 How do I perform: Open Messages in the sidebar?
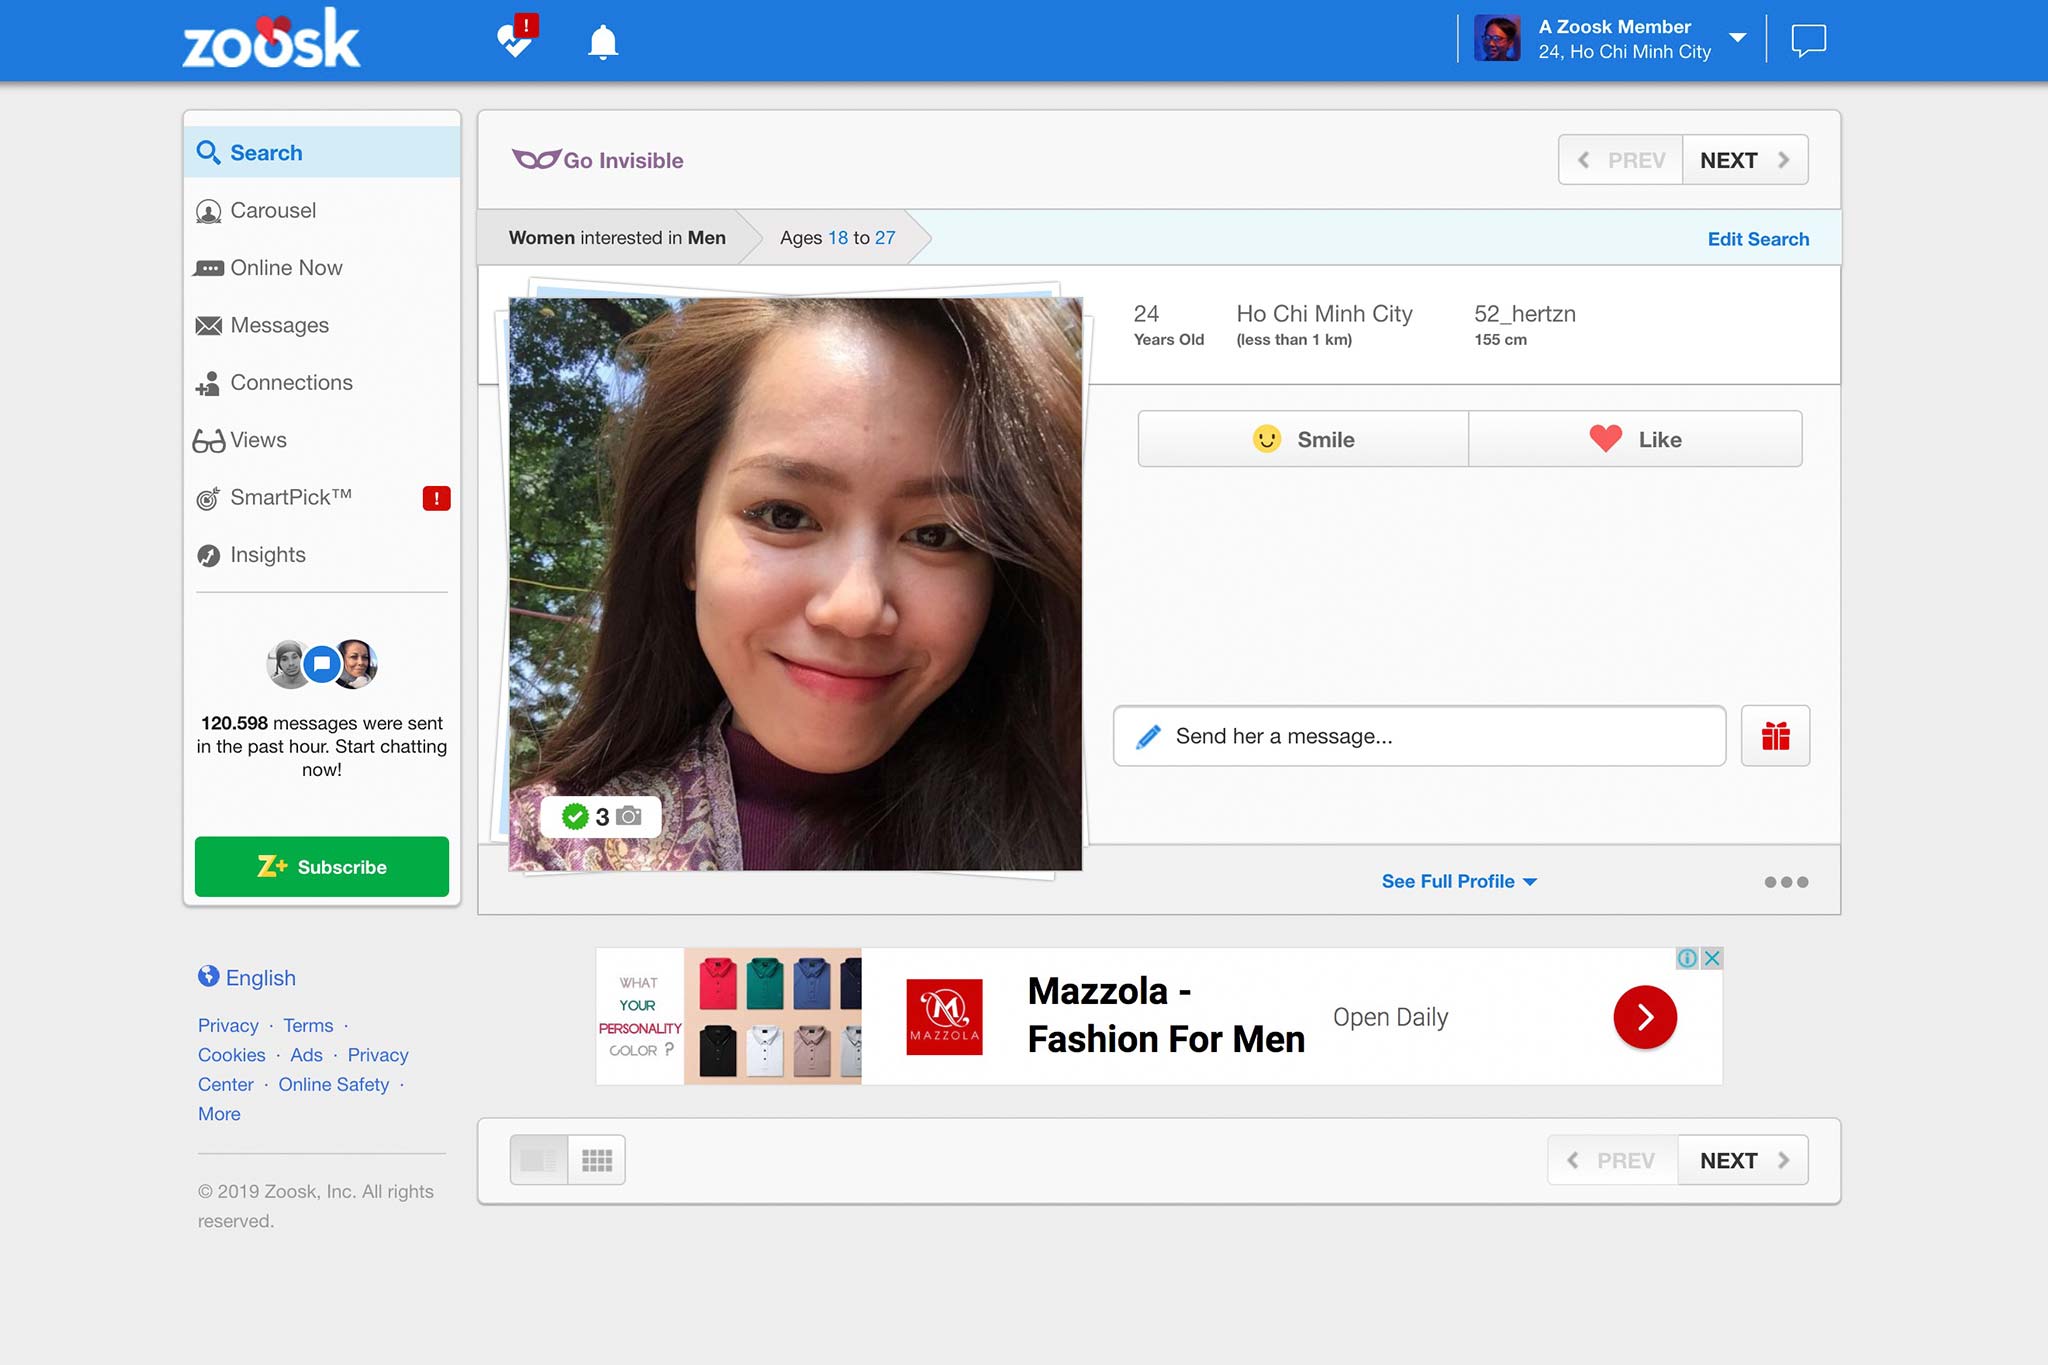click(x=322, y=325)
